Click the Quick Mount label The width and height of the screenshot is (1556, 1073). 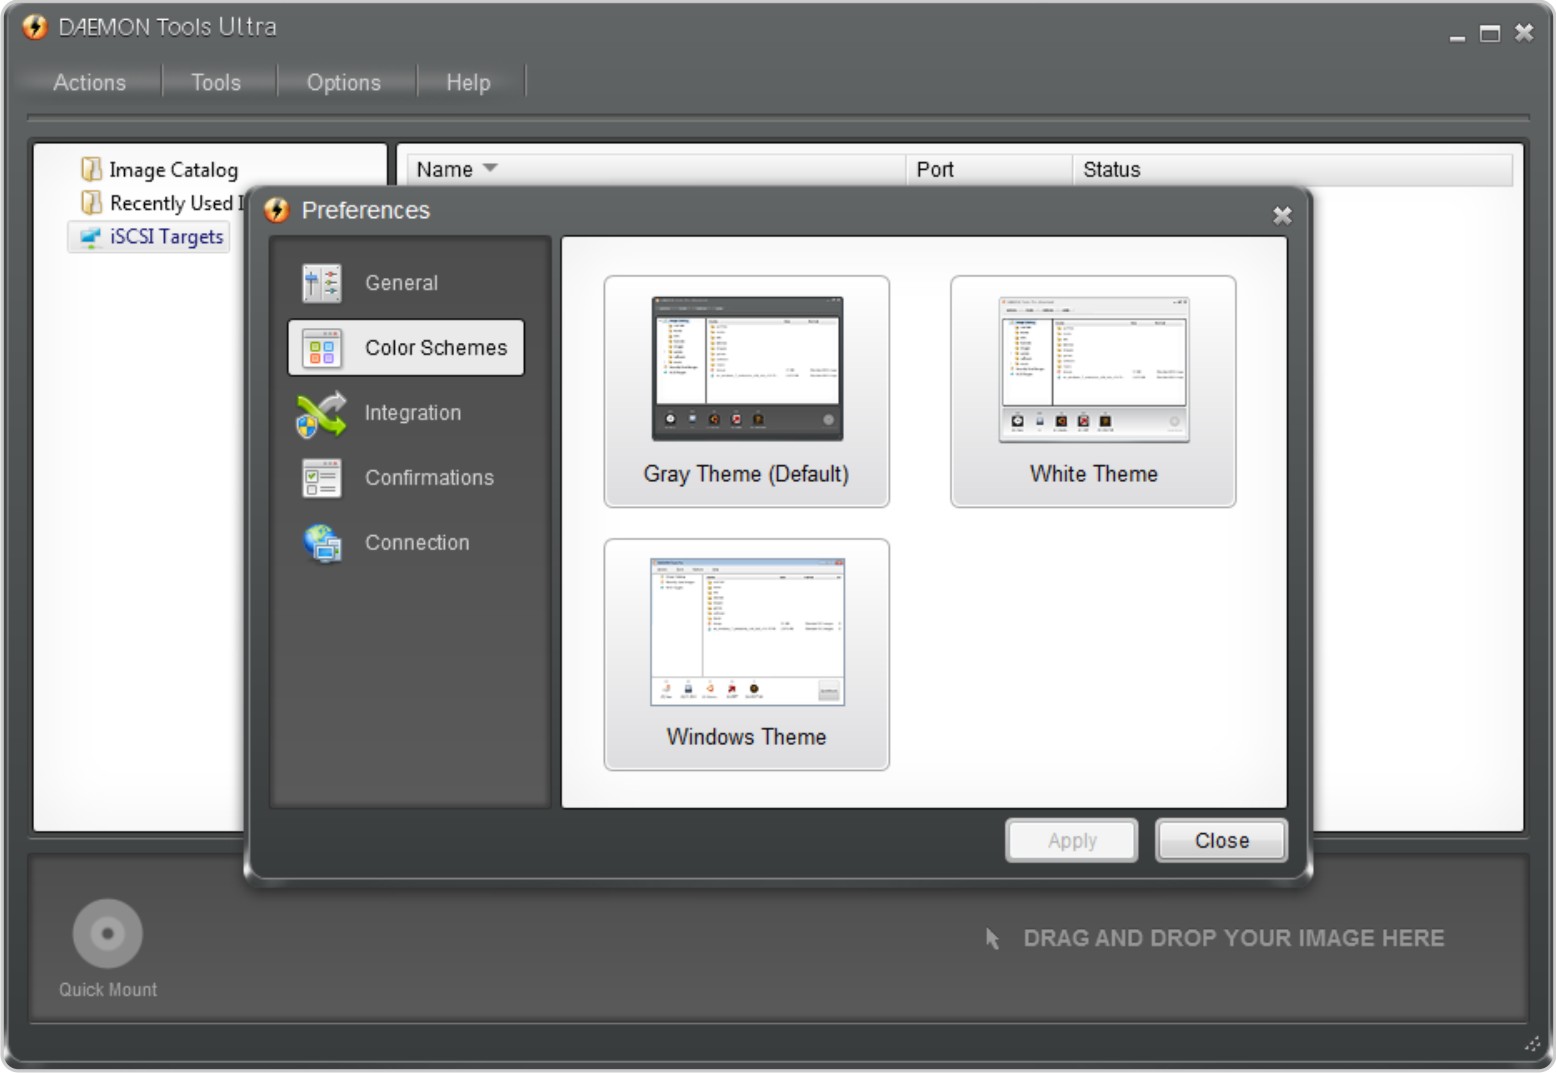click(x=107, y=989)
